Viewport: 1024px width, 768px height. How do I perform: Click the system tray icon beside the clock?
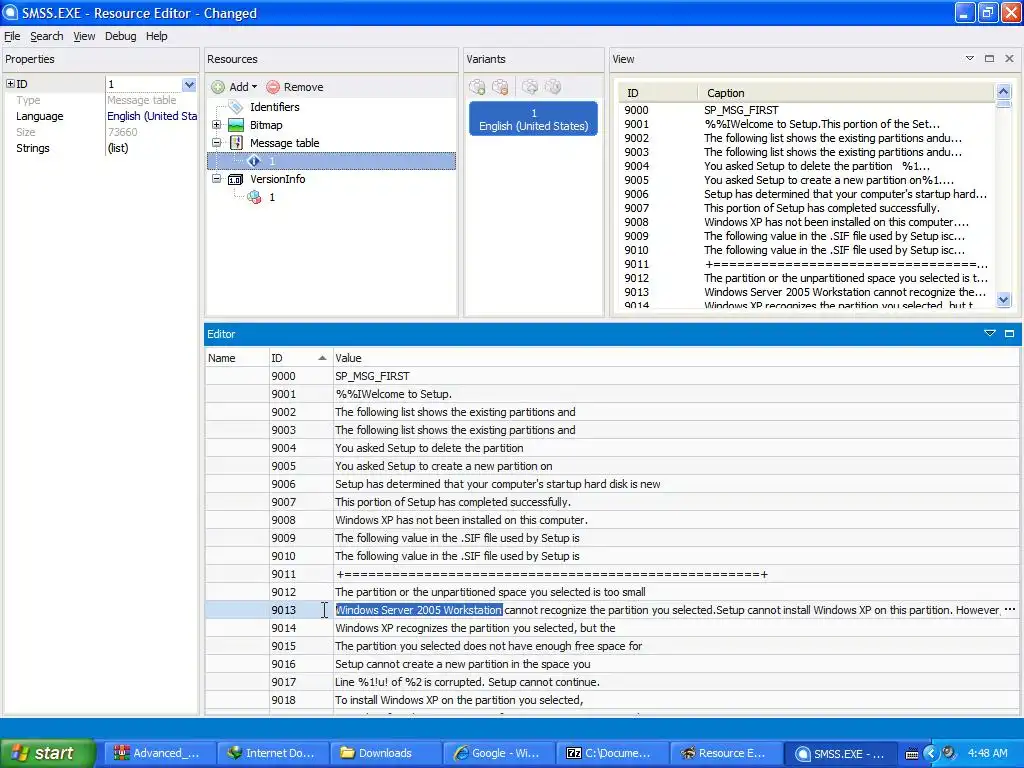click(x=948, y=753)
